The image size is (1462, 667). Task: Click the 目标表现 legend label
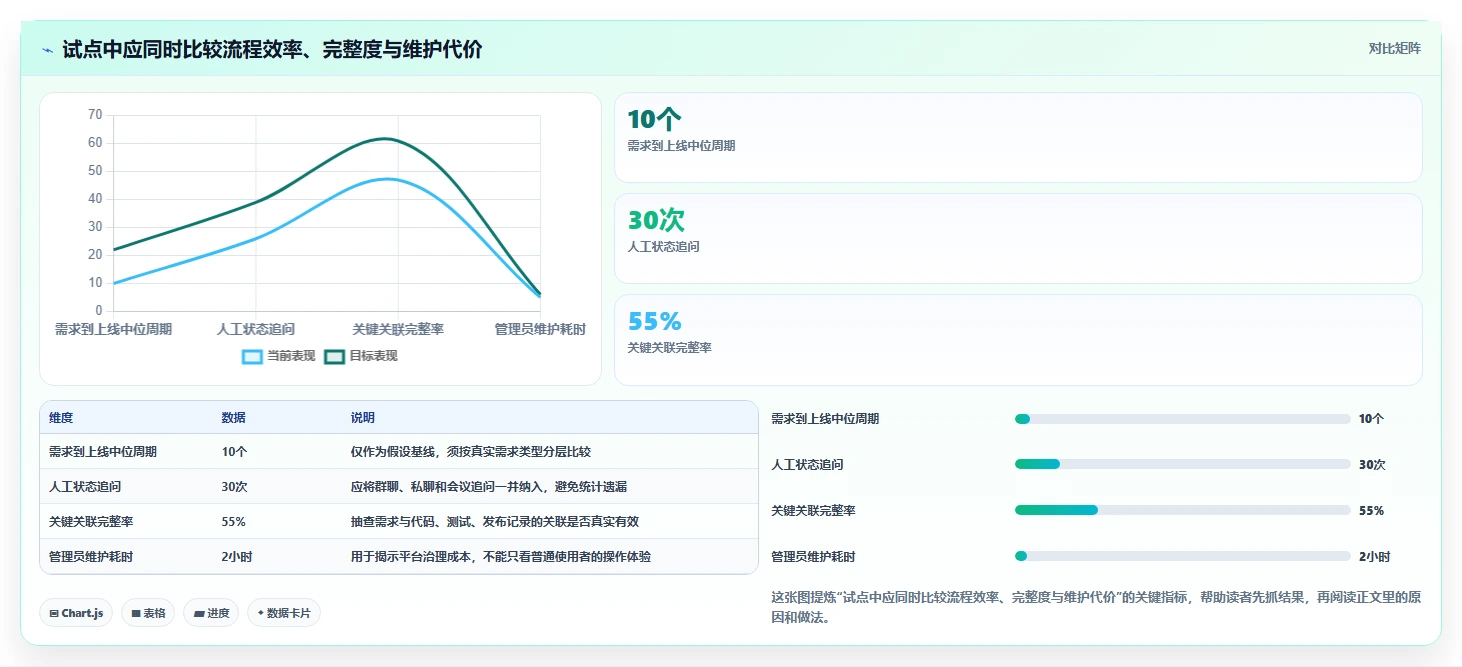pyautogui.click(x=373, y=356)
